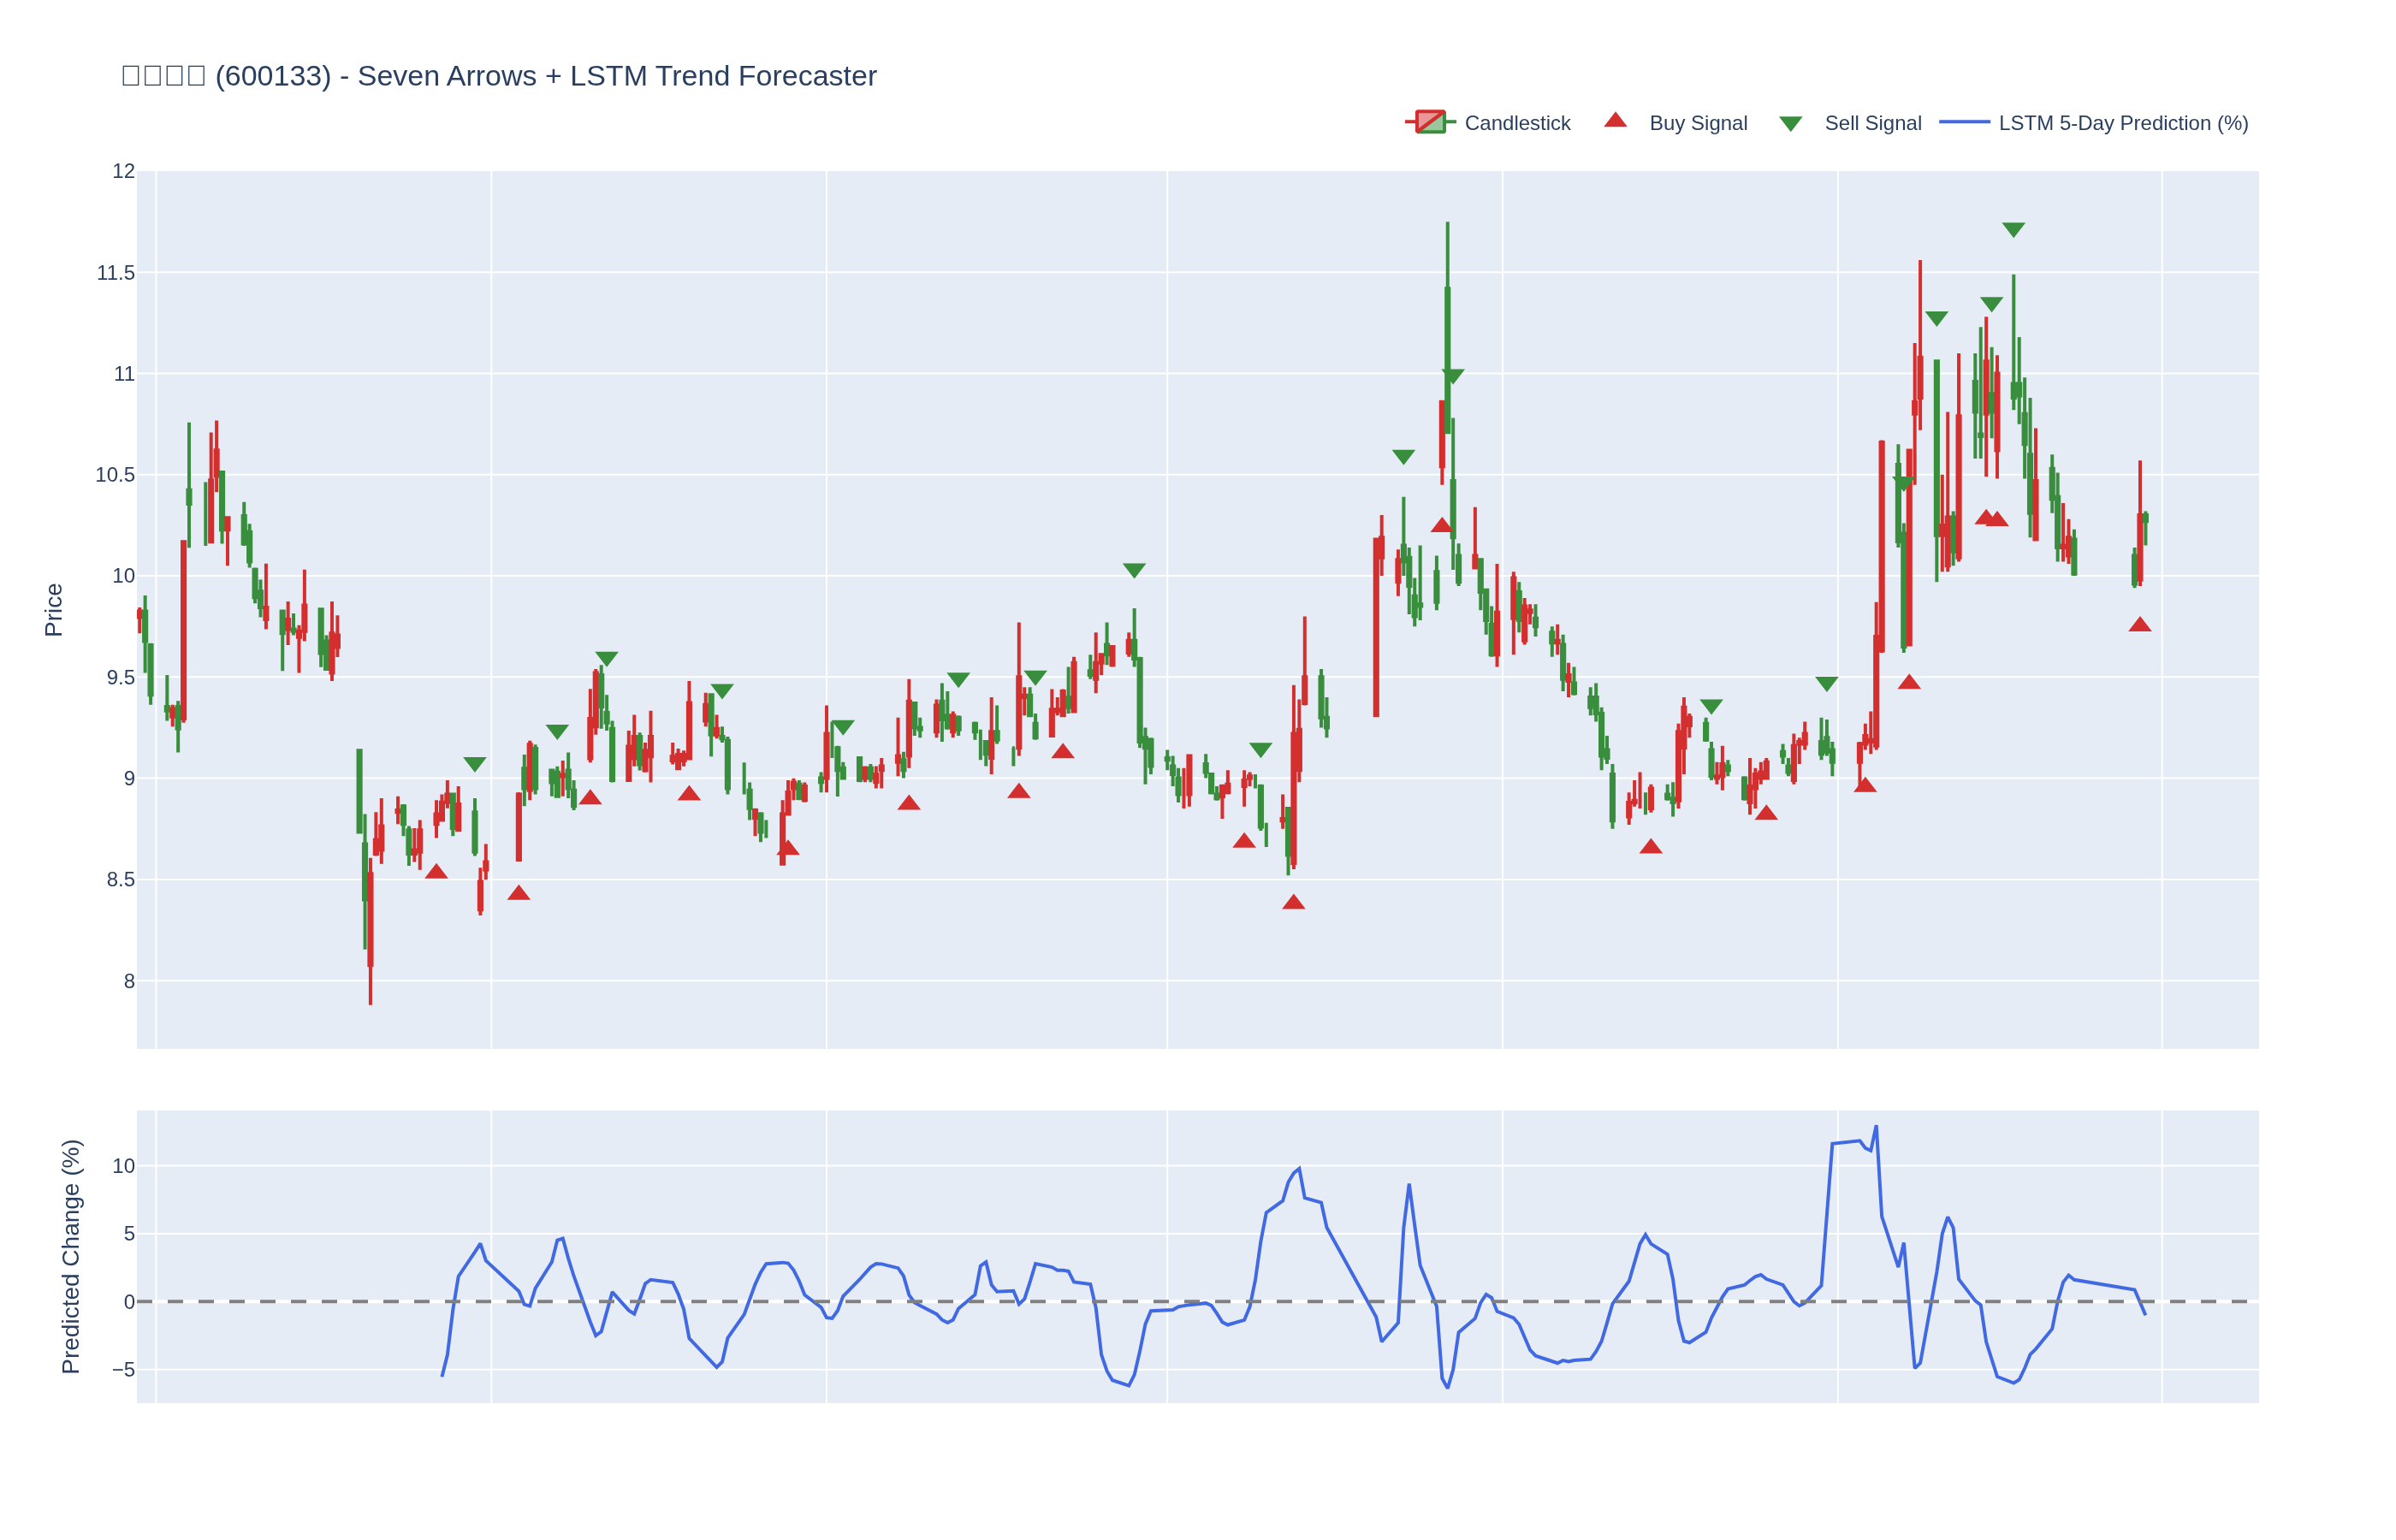Viewport: 2396px width, 1540px height.
Task: Hide the Buy Signal trace via its label
Action: 1697,123
